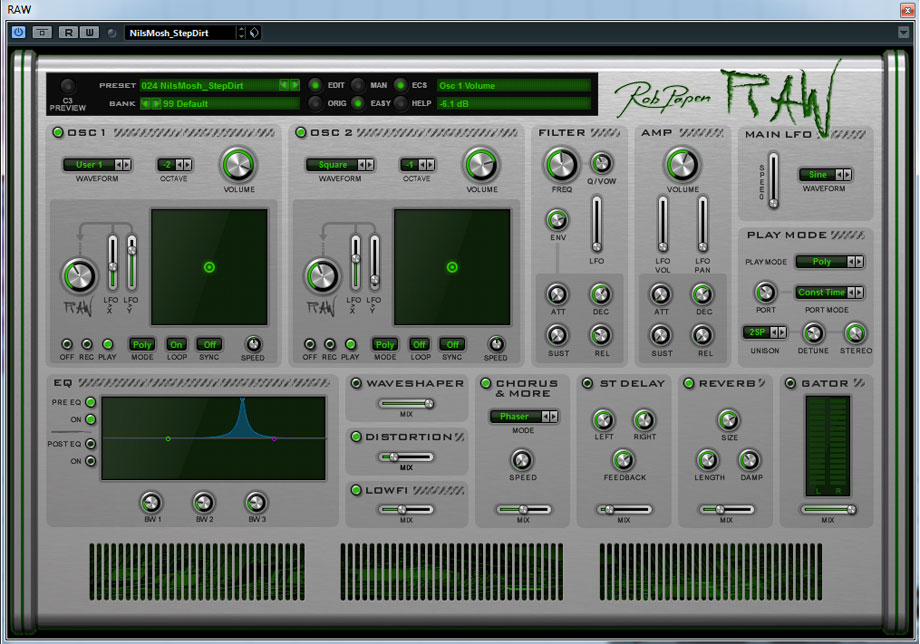
Task: Toggle the OSC 2 power LED
Action: tap(300, 133)
